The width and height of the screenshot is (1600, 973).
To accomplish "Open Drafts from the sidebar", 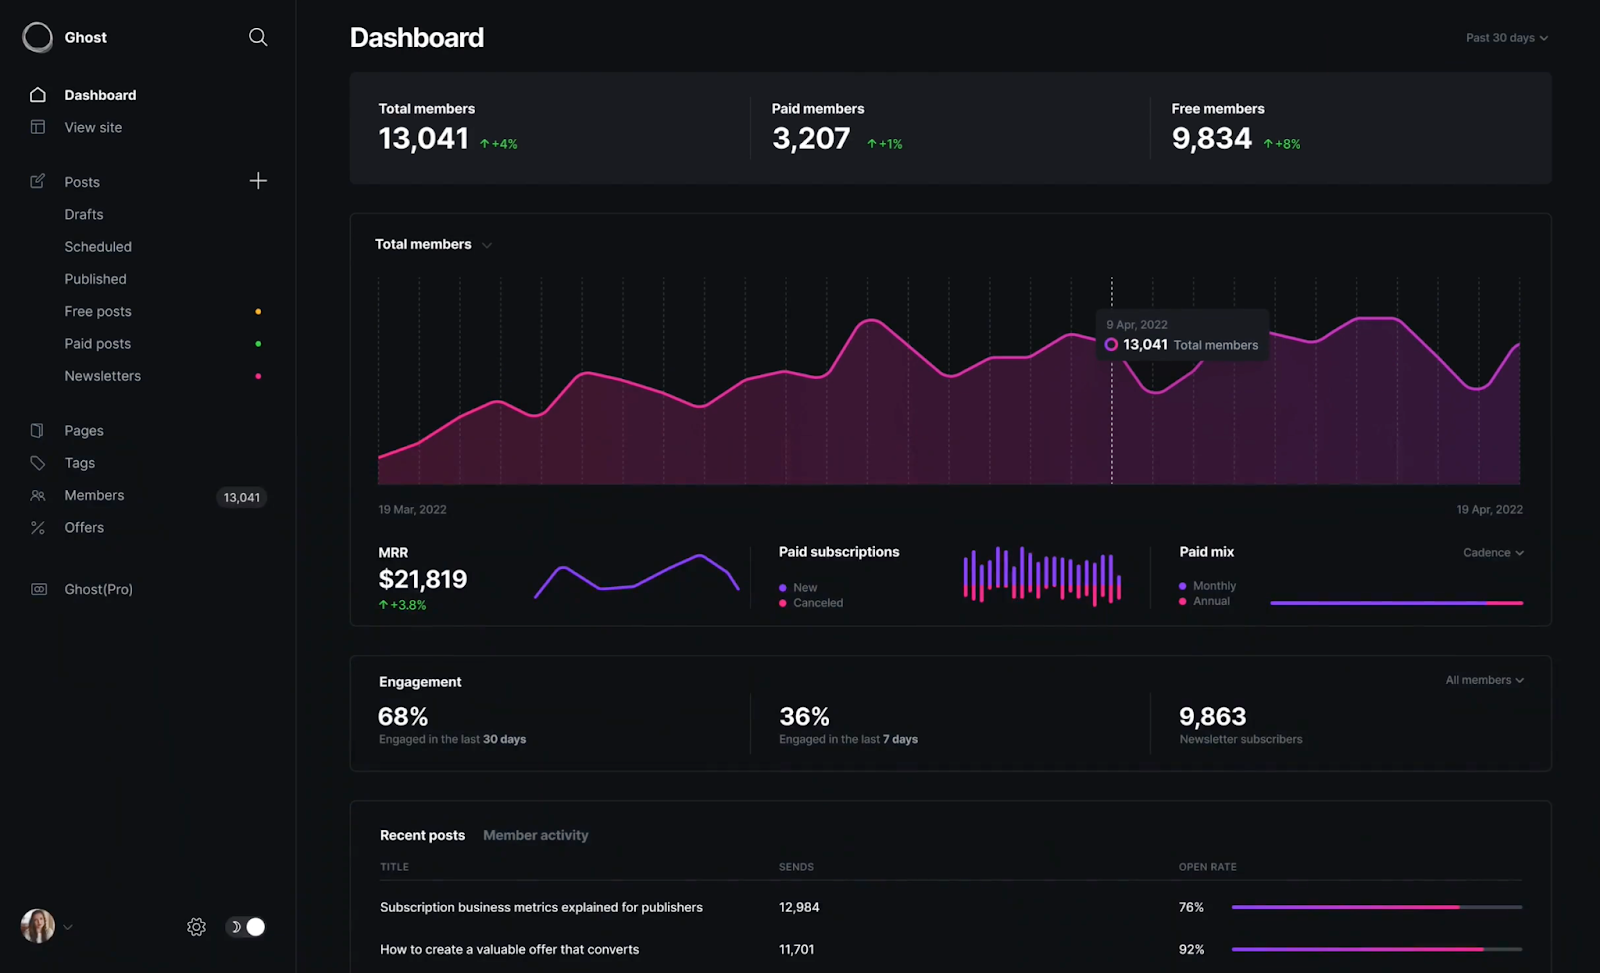I will (x=84, y=213).
